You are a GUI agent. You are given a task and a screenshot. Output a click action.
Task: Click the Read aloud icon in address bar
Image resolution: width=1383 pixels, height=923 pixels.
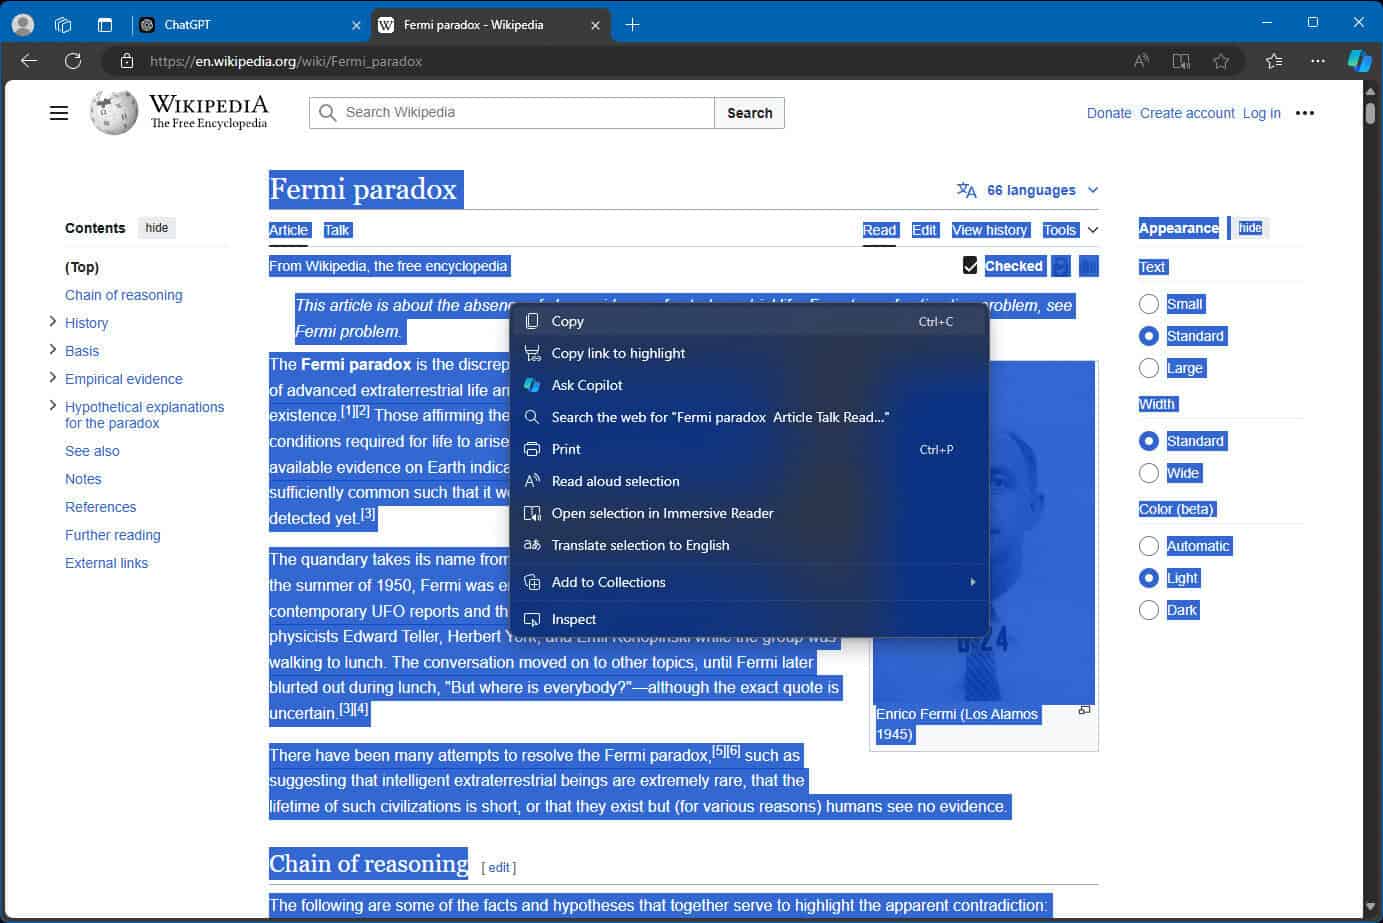(1140, 60)
